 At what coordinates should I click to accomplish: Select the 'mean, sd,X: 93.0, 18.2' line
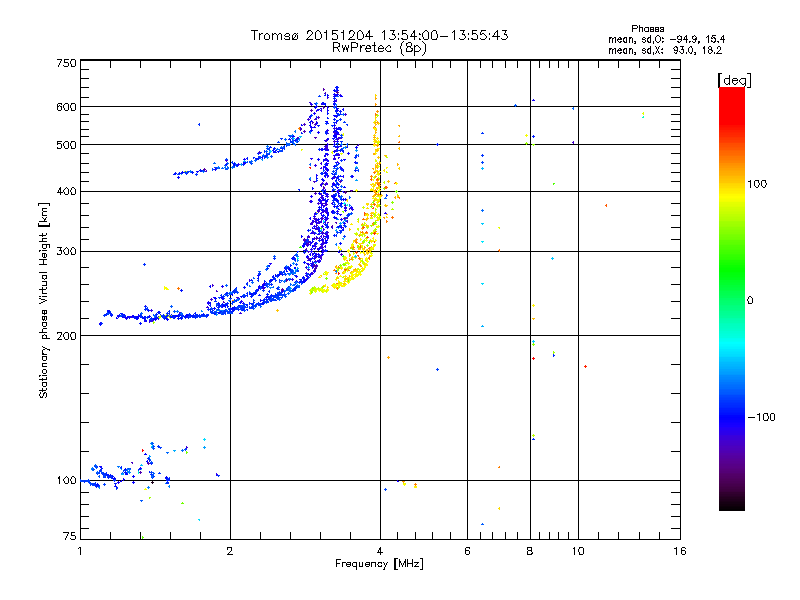click(665, 50)
